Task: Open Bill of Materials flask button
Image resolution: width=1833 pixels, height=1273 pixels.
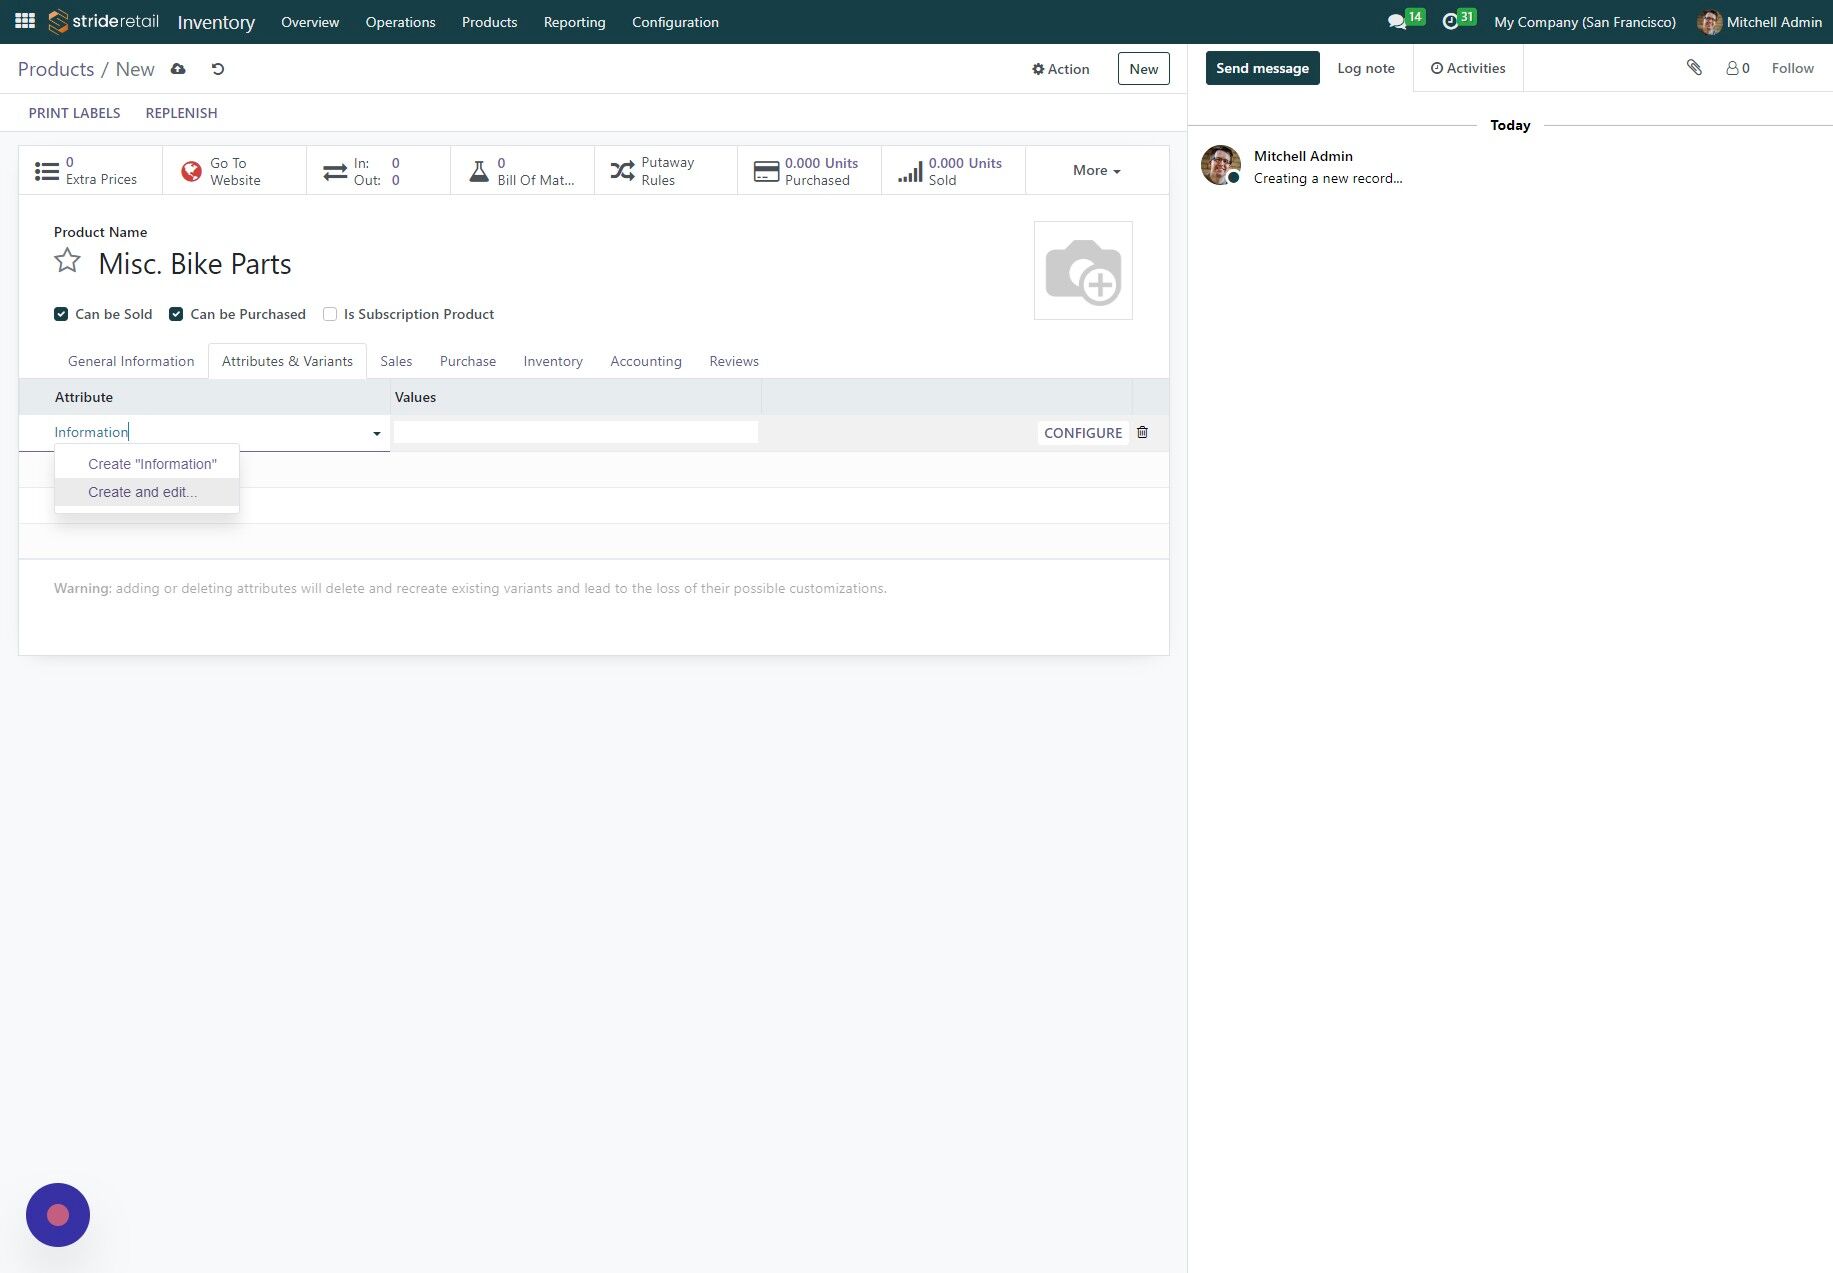Action: [522, 171]
